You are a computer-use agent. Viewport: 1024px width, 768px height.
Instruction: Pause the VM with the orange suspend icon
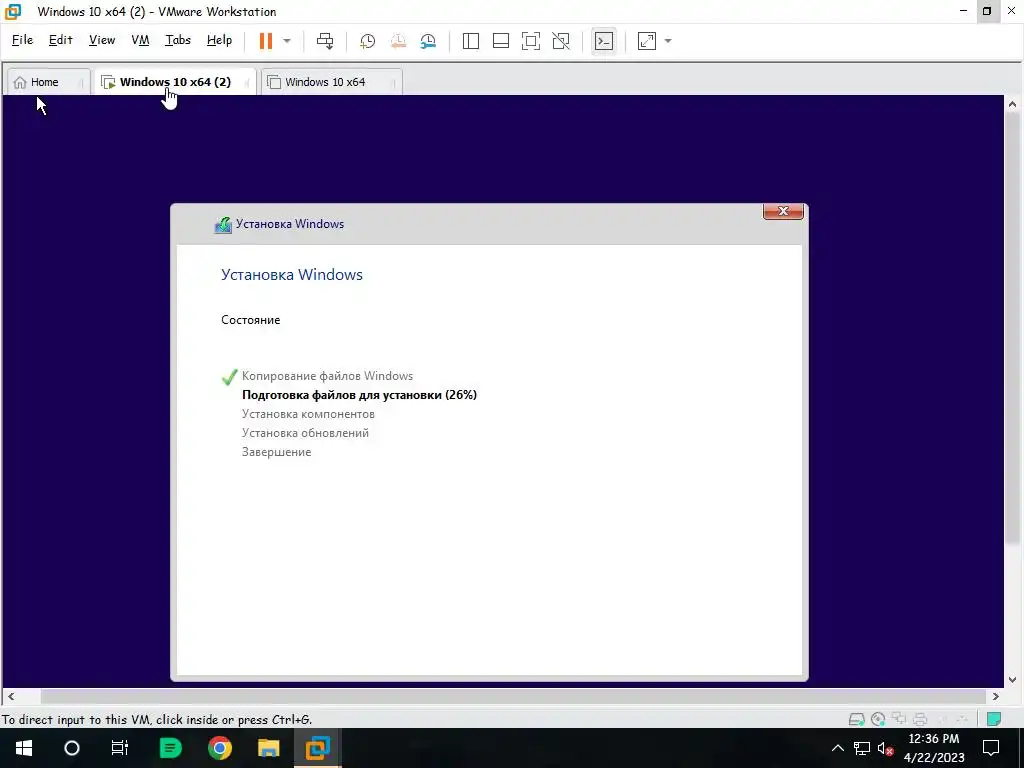point(266,40)
